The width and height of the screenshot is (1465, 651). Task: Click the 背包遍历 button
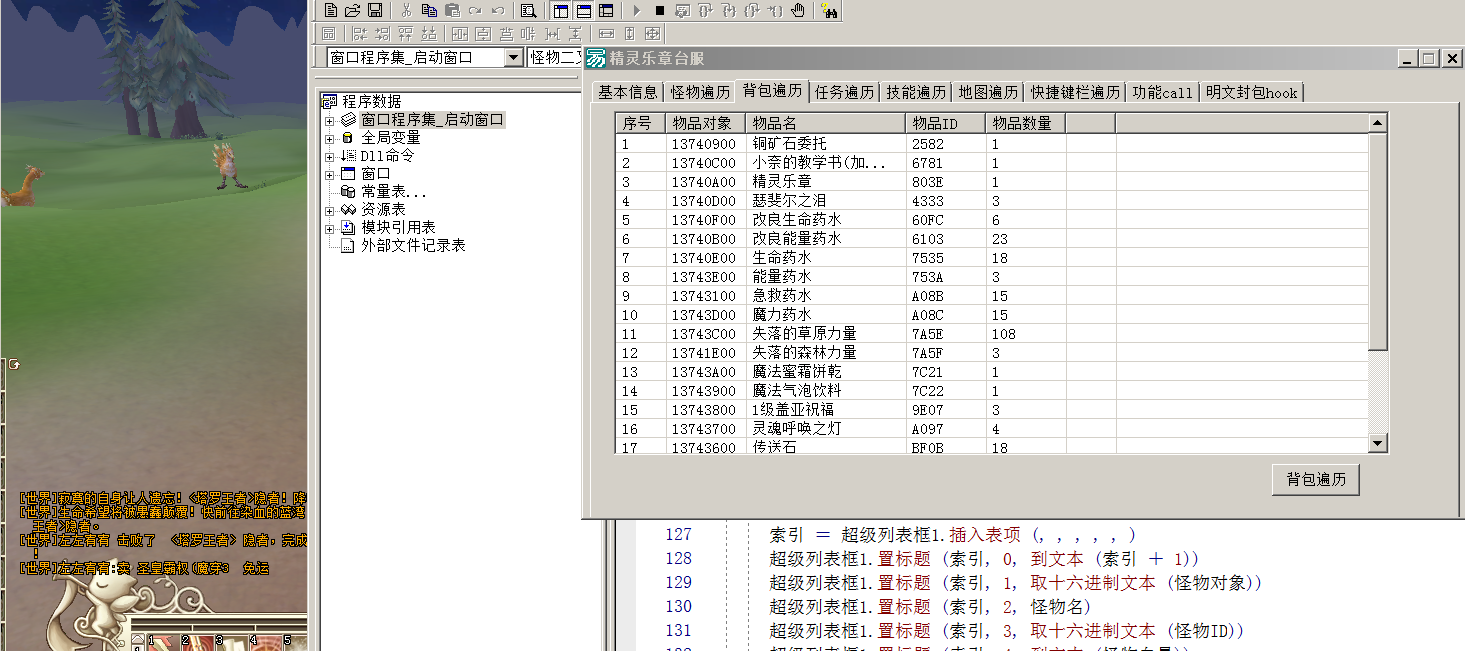pyautogui.click(x=1316, y=479)
